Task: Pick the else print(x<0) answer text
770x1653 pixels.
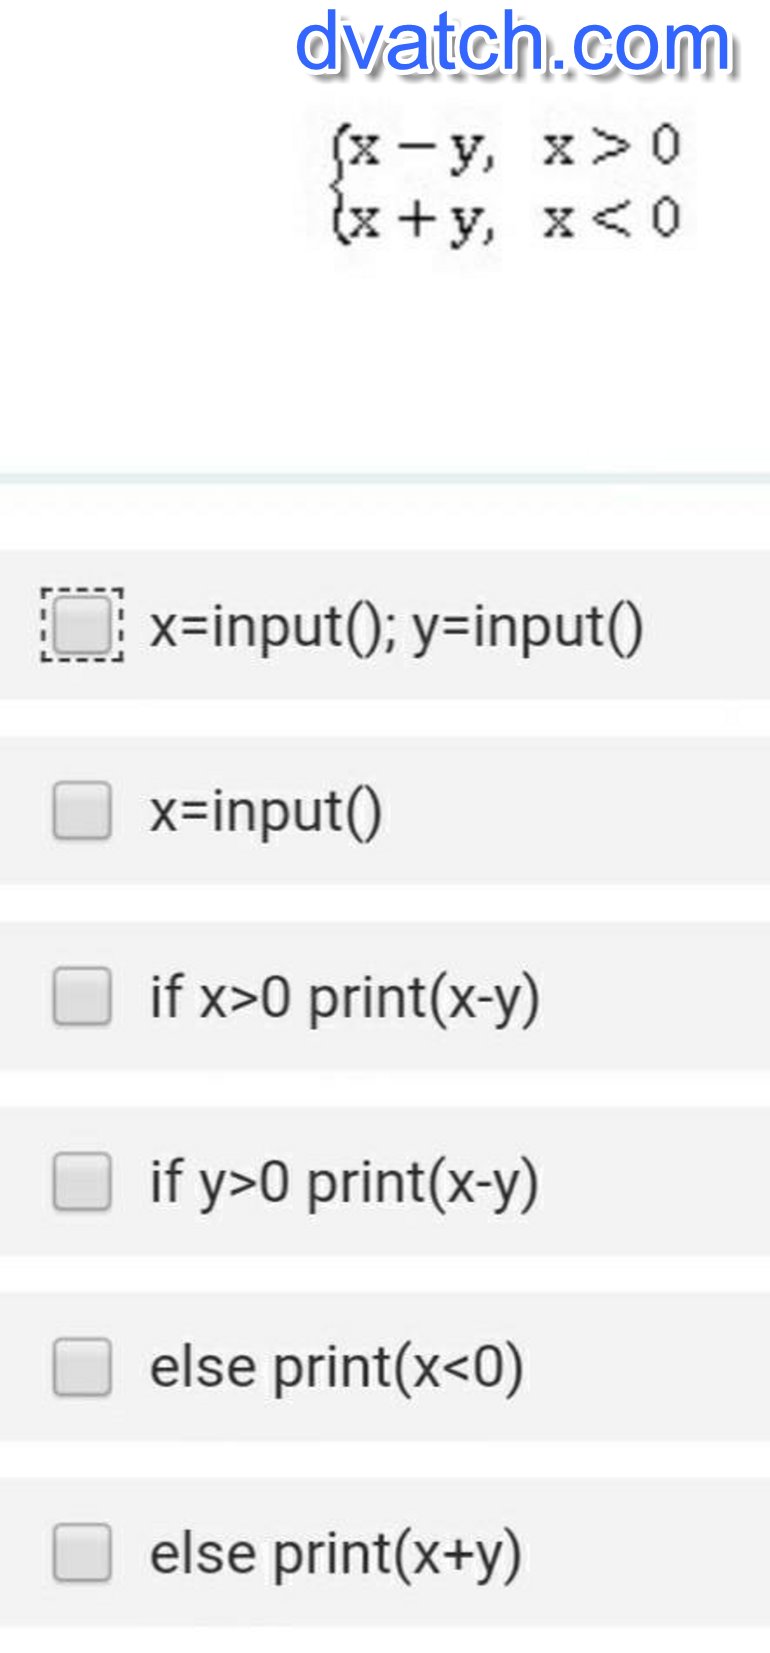Action: (336, 1368)
